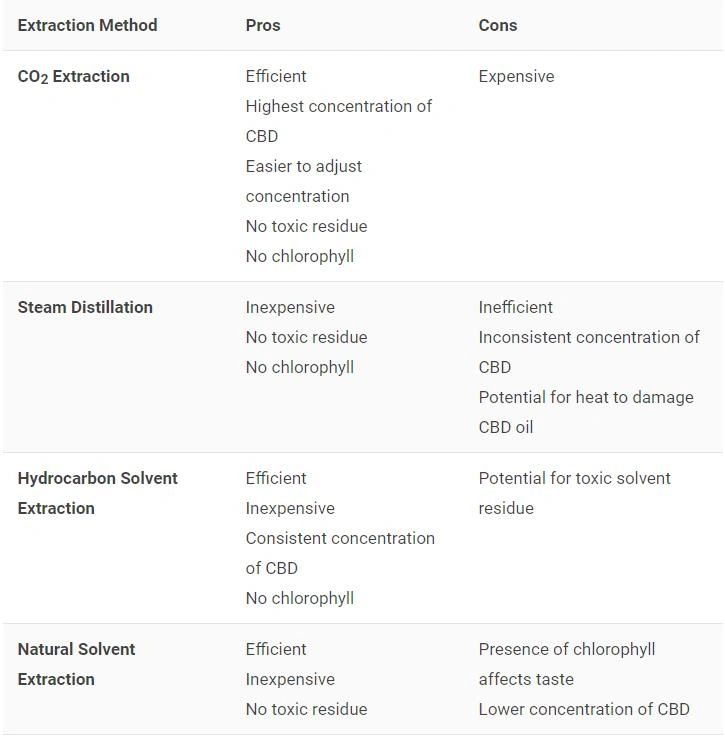Click "Lower concentration of CBD" text
725x736 pixels.
pyautogui.click(x=584, y=709)
